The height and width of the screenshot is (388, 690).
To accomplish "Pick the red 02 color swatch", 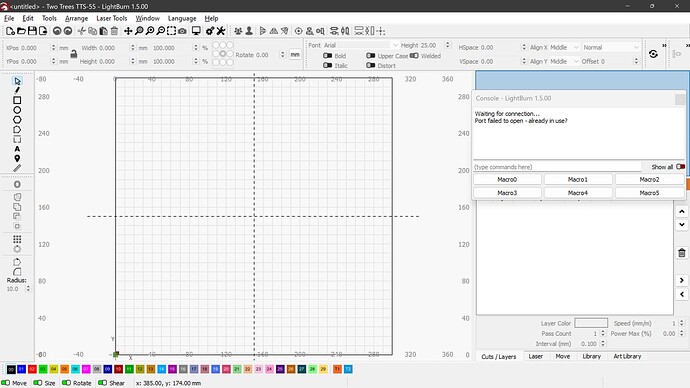I will pyautogui.click(x=32, y=369).
